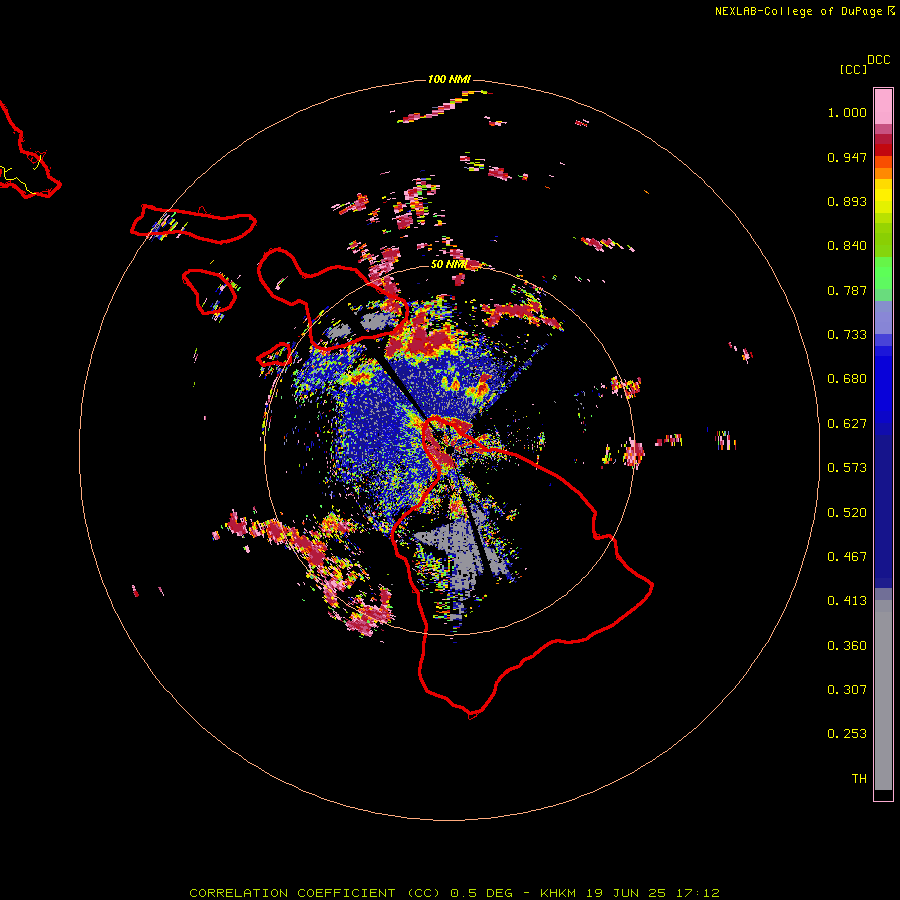Screen dimensions: 900x900
Task: Click the 0.360 scale value
Action: click(847, 646)
